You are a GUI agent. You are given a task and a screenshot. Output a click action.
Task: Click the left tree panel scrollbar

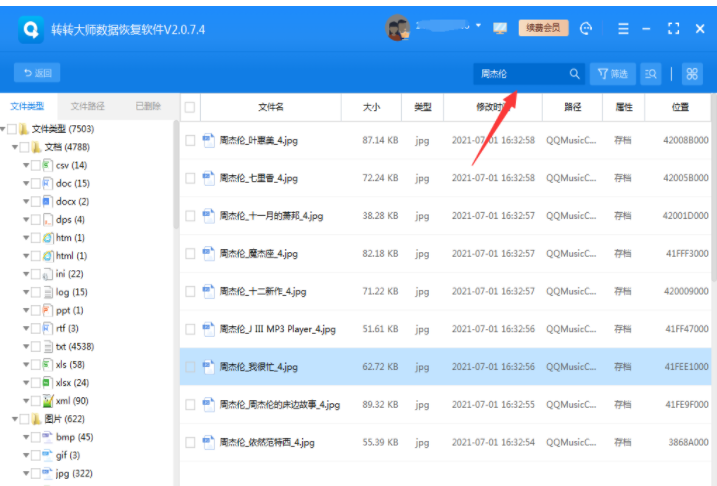coord(176,174)
